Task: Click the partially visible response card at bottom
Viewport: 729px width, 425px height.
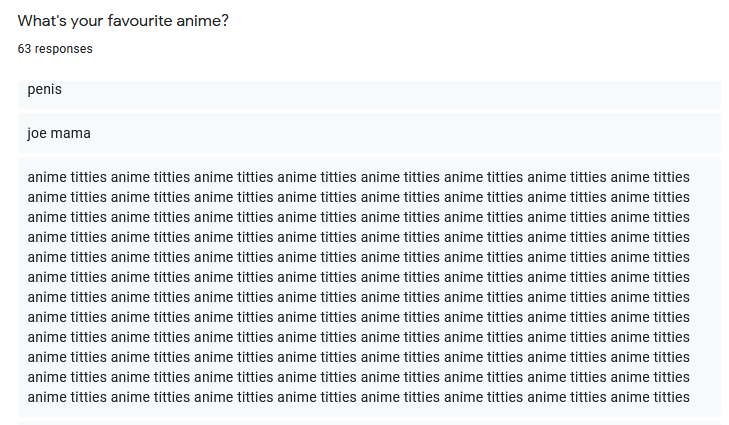Action: [369, 423]
